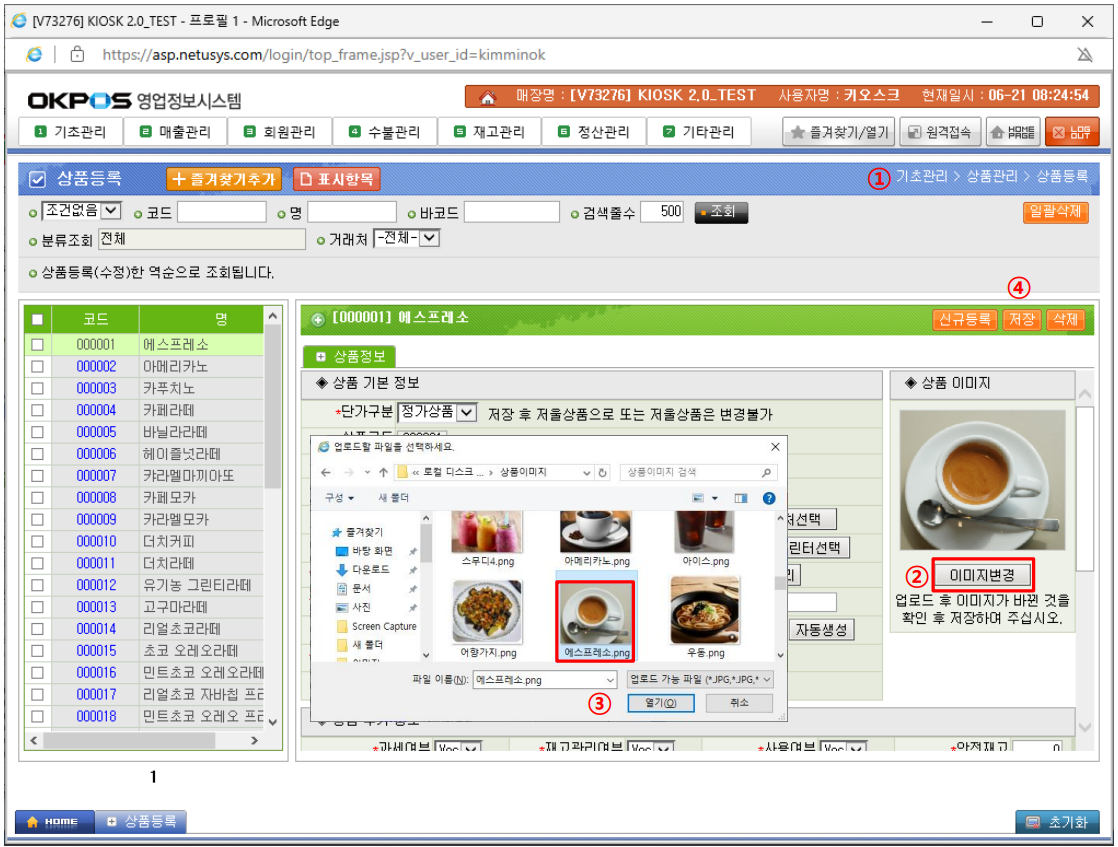
Task: Open the upload file type filter dropdown
Action: (699, 679)
